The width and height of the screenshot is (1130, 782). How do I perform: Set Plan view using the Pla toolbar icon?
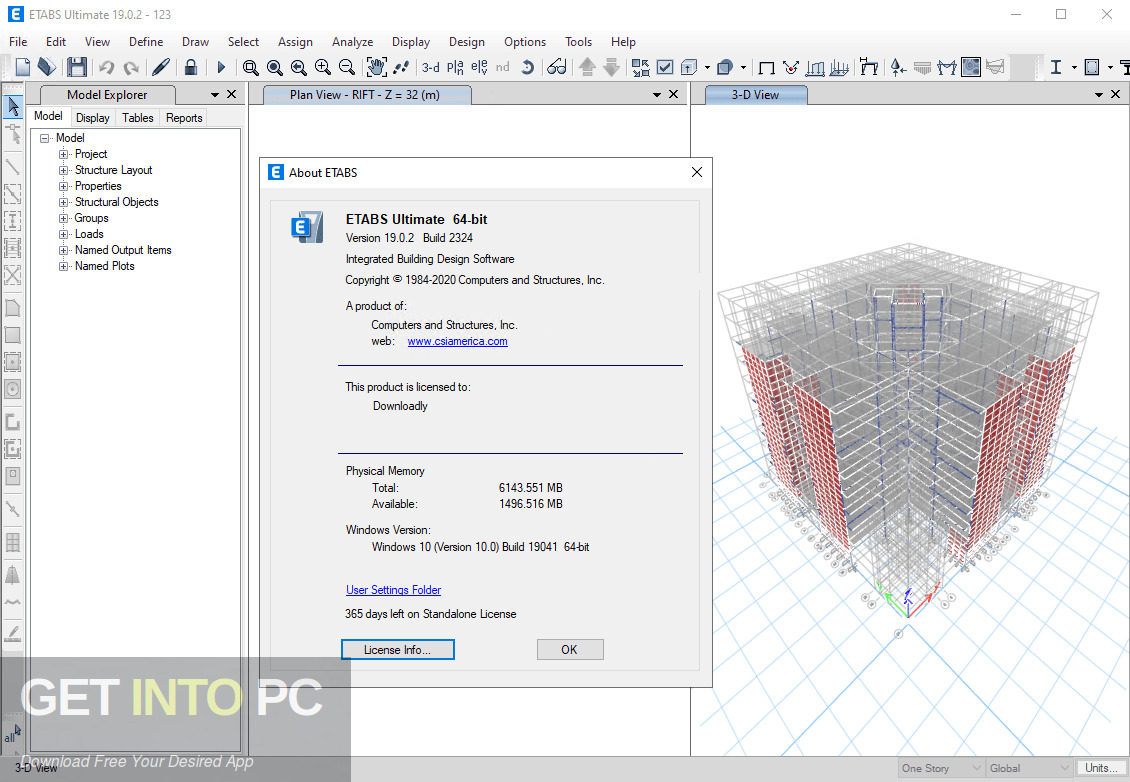point(455,67)
